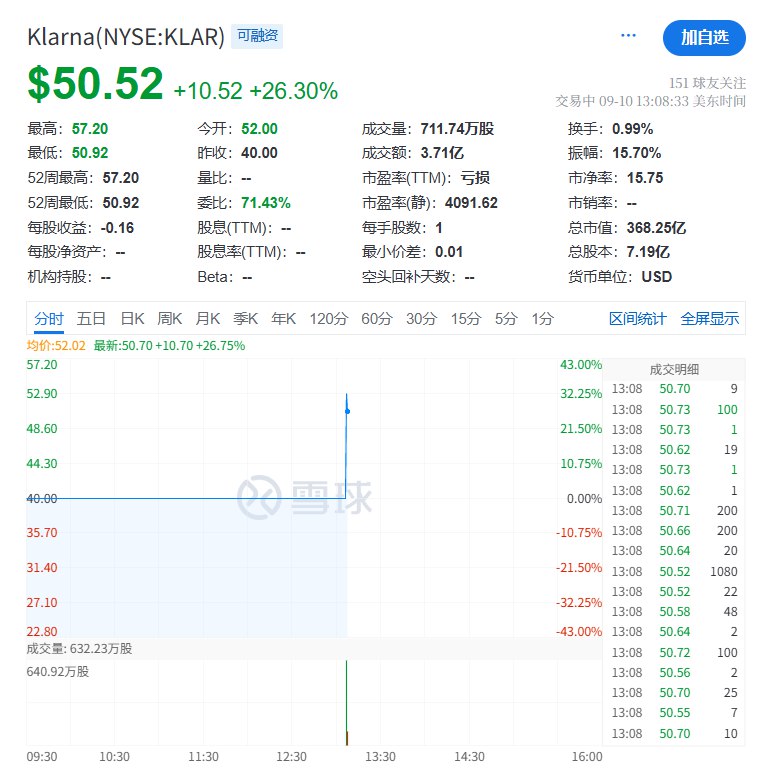Select the 60分 chart interval tab
782x777 pixels.
pyautogui.click(x=377, y=318)
